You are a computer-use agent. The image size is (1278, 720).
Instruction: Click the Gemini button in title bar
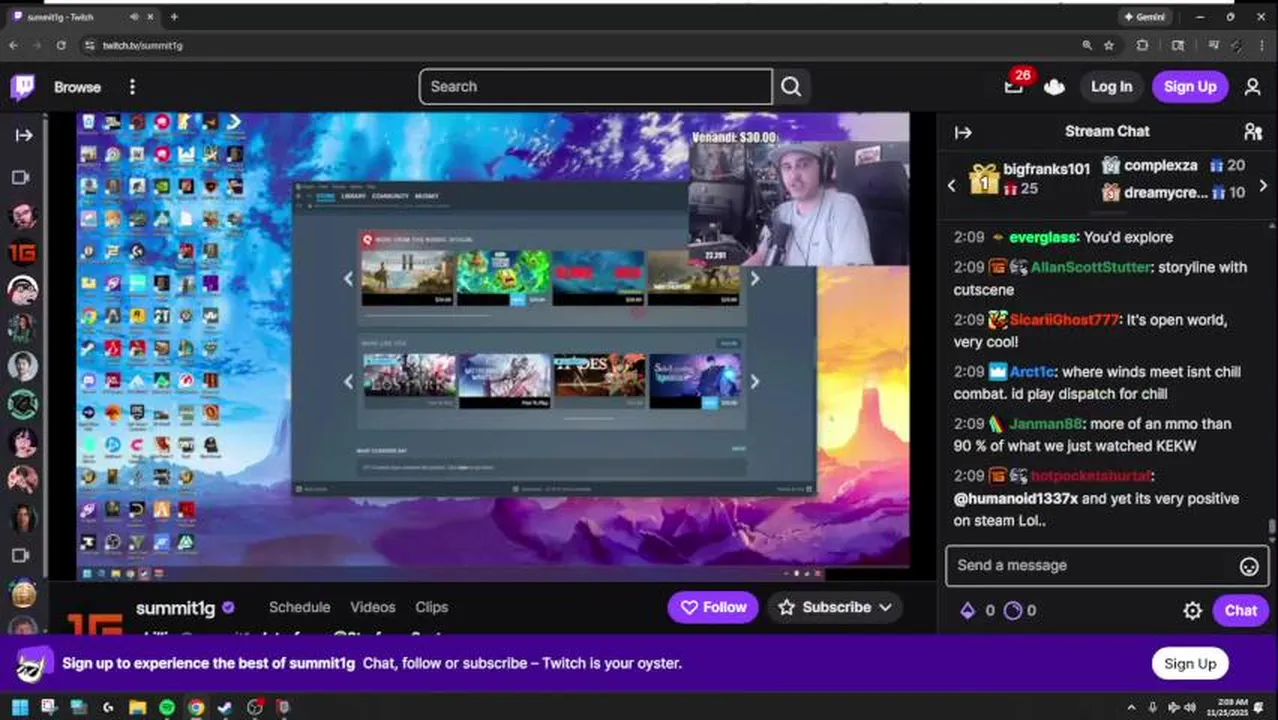[x=1145, y=17]
